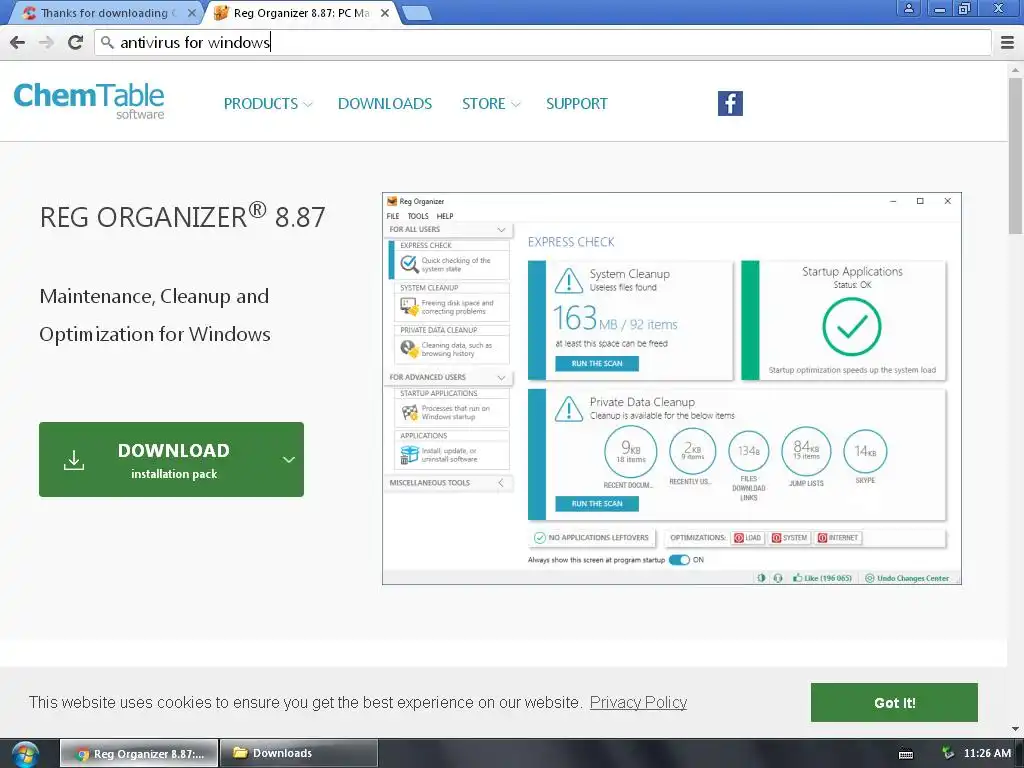Collapse the For All Users section
Viewport: 1024px width, 768px height.
pos(501,230)
